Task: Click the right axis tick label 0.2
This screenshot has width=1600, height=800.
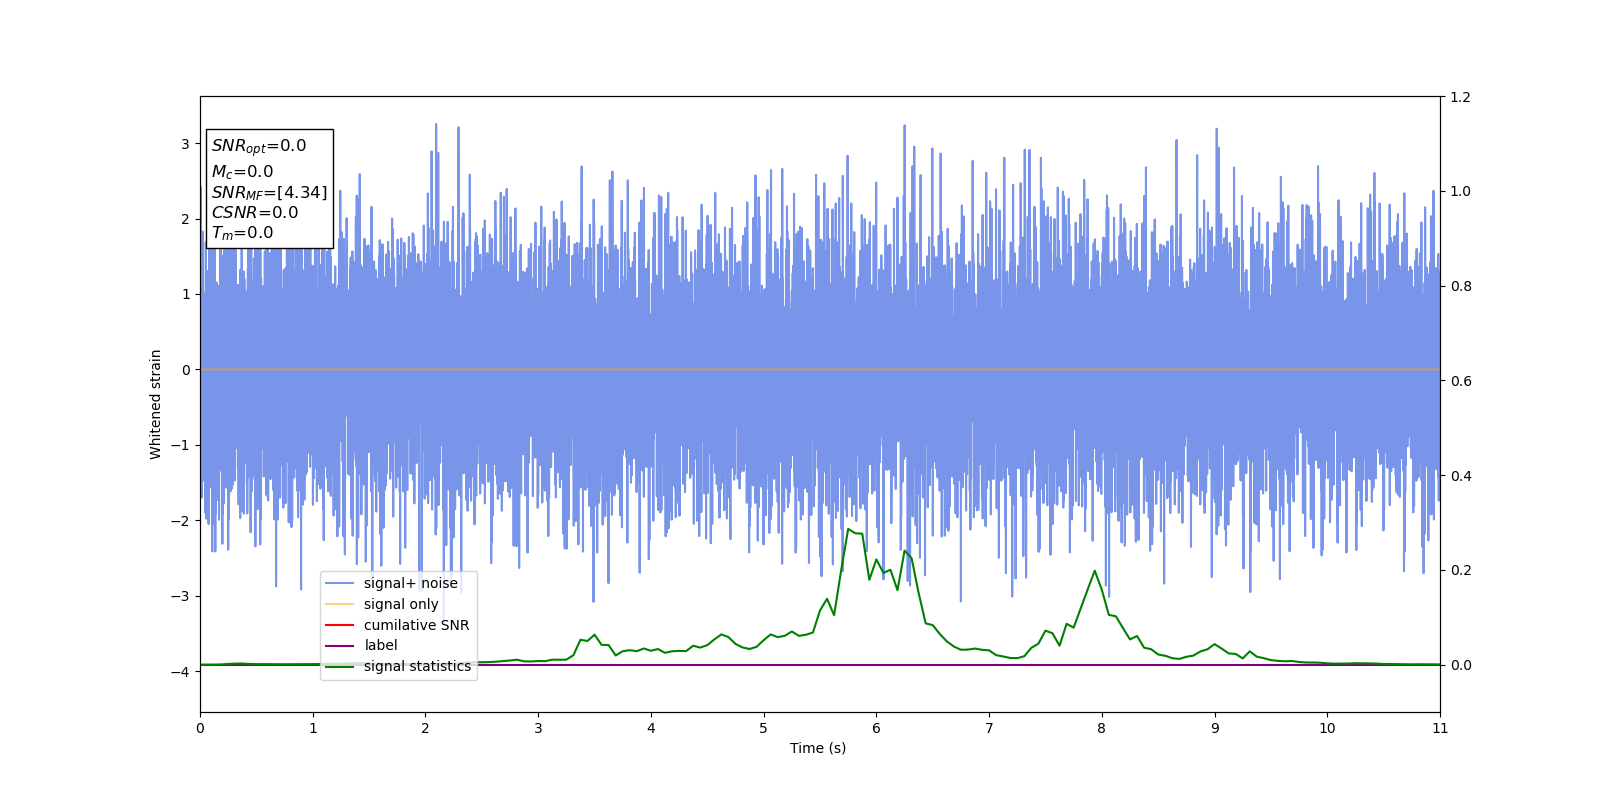Action: [1460, 570]
